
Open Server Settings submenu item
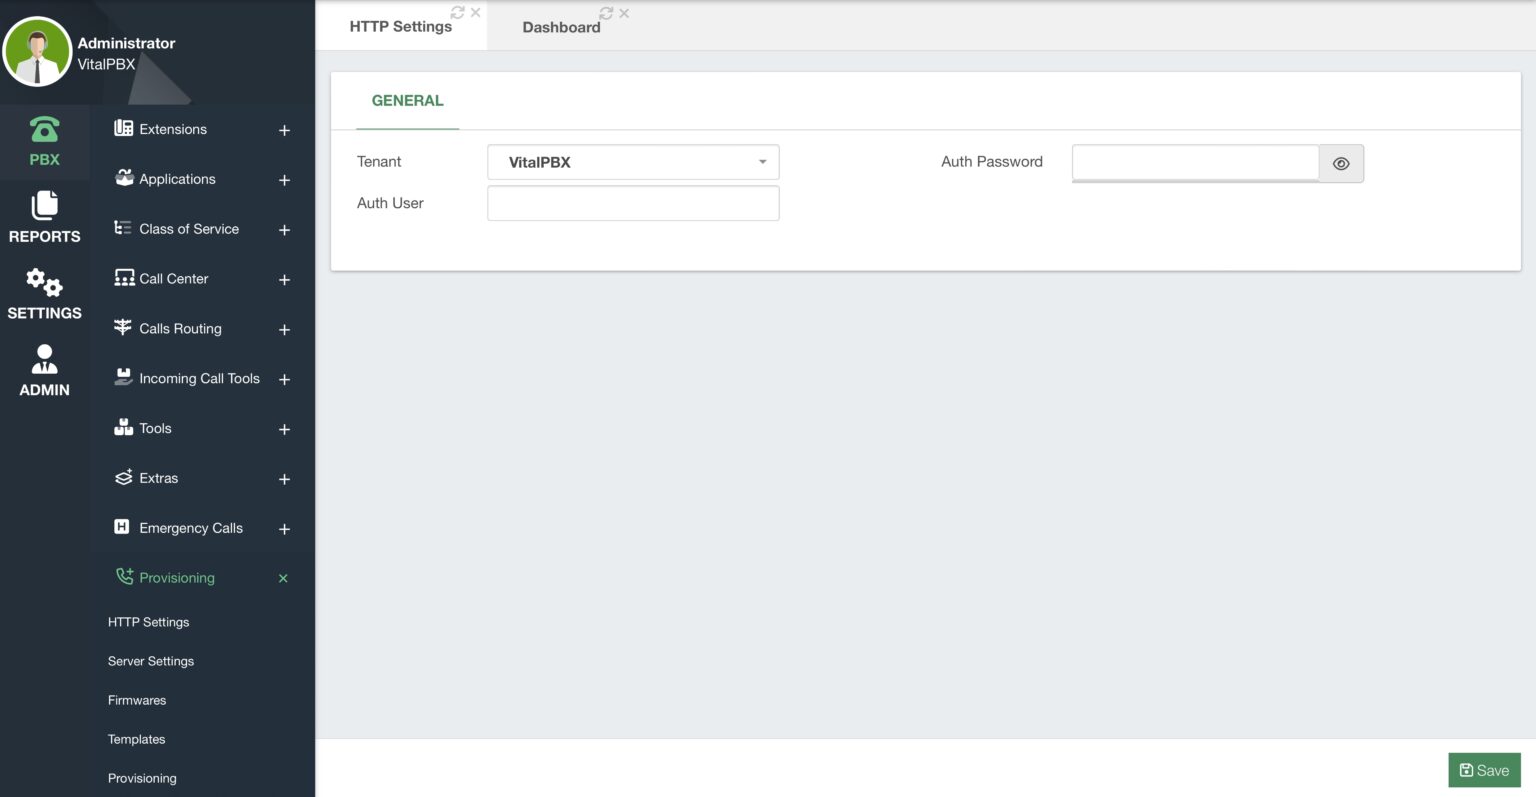click(x=151, y=661)
